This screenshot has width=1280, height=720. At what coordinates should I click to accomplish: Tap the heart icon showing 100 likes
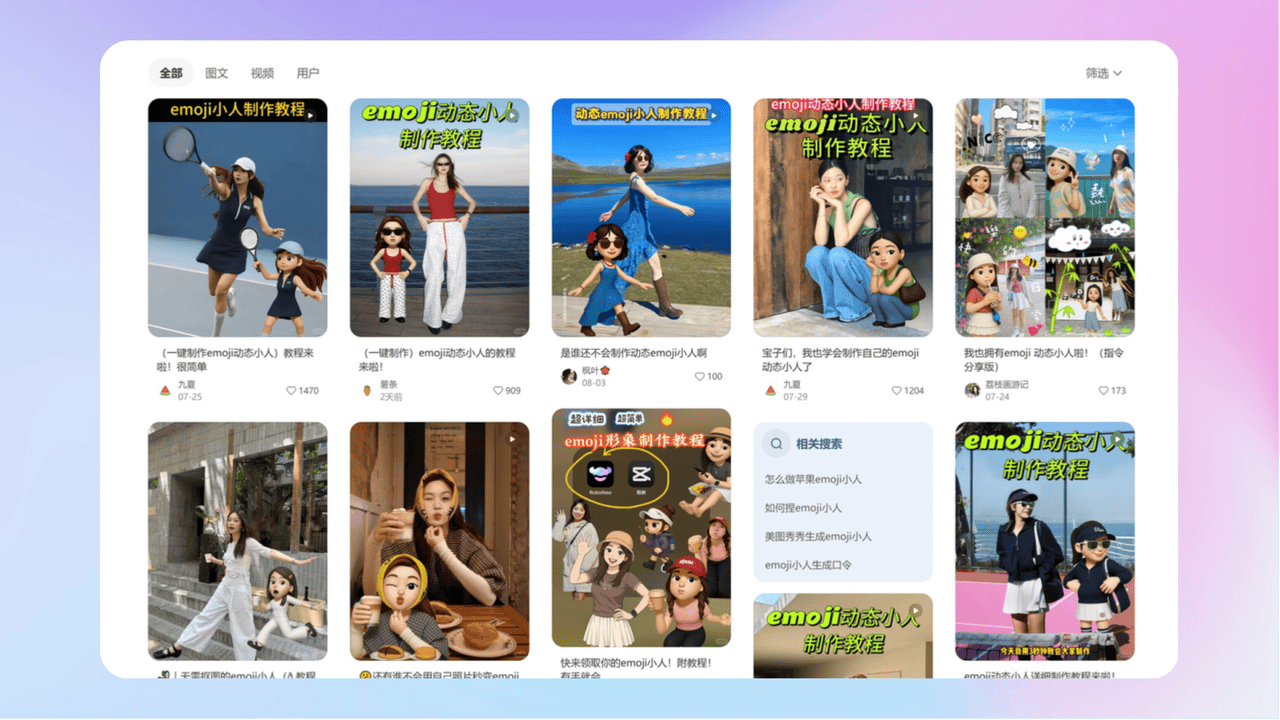pyautogui.click(x=700, y=377)
